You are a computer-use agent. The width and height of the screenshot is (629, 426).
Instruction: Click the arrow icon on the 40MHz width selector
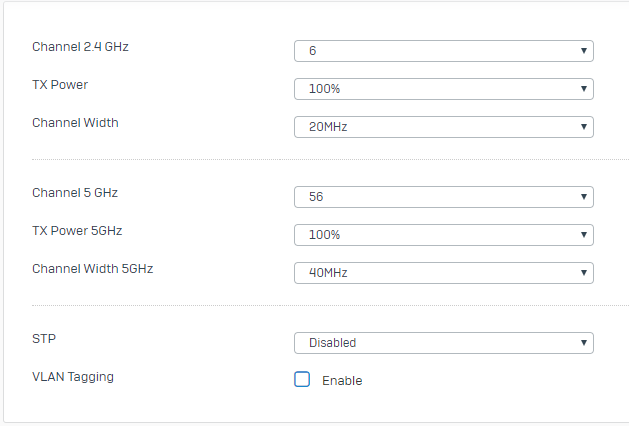click(583, 273)
